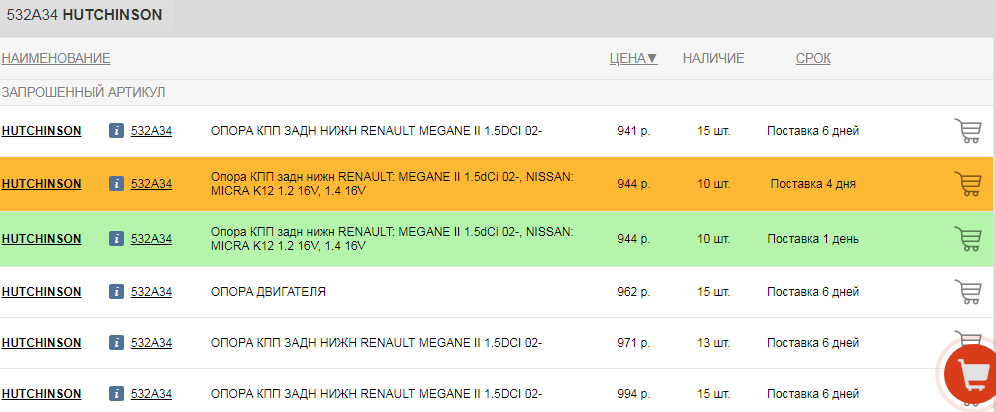Sort the table by ЦЕНА column

click(x=633, y=58)
